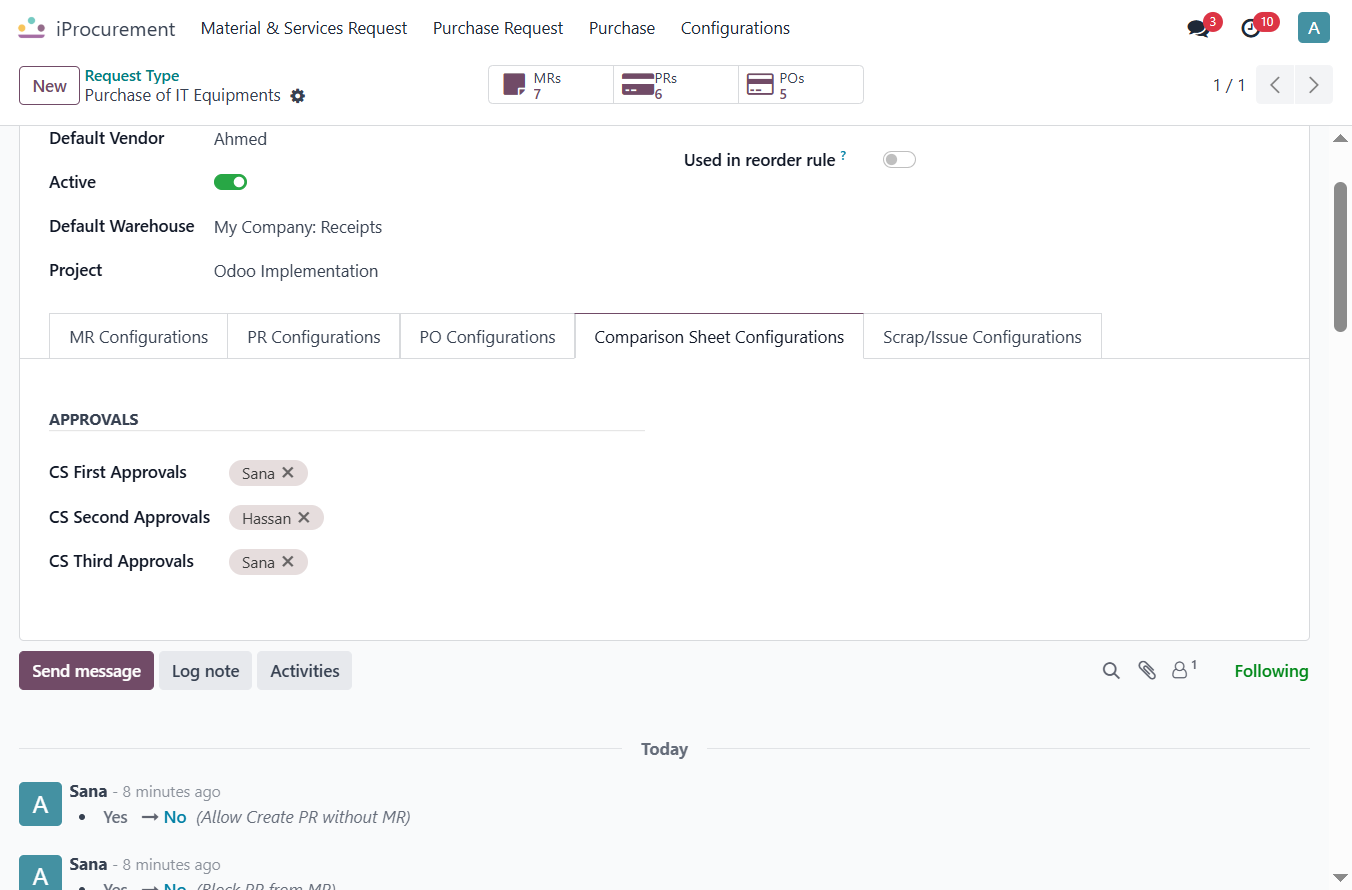Image resolution: width=1352 pixels, height=890 pixels.
Task: Select the Comparison Sheet Configurations tab
Action: click(x=719, y=337)
